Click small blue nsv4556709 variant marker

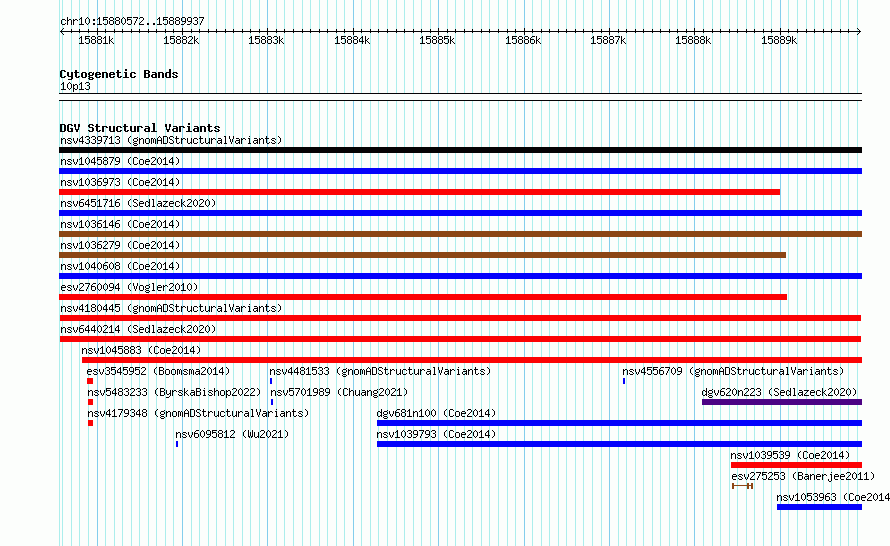pyautogui.click(x=624, y=381)
